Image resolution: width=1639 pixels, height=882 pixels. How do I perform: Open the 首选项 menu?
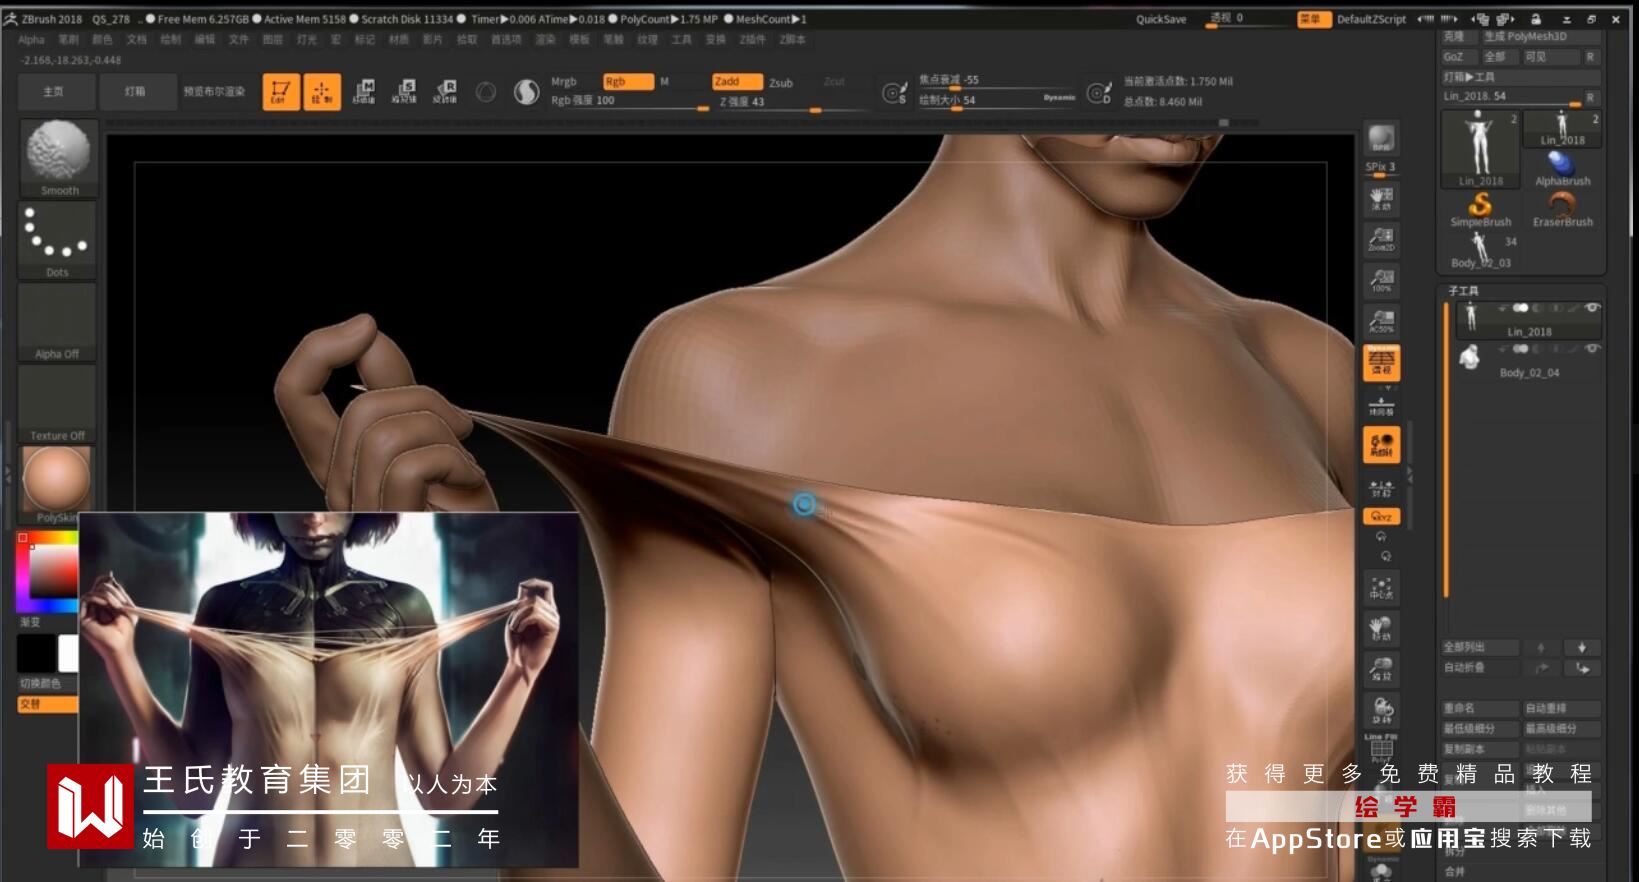pos(506,40)
